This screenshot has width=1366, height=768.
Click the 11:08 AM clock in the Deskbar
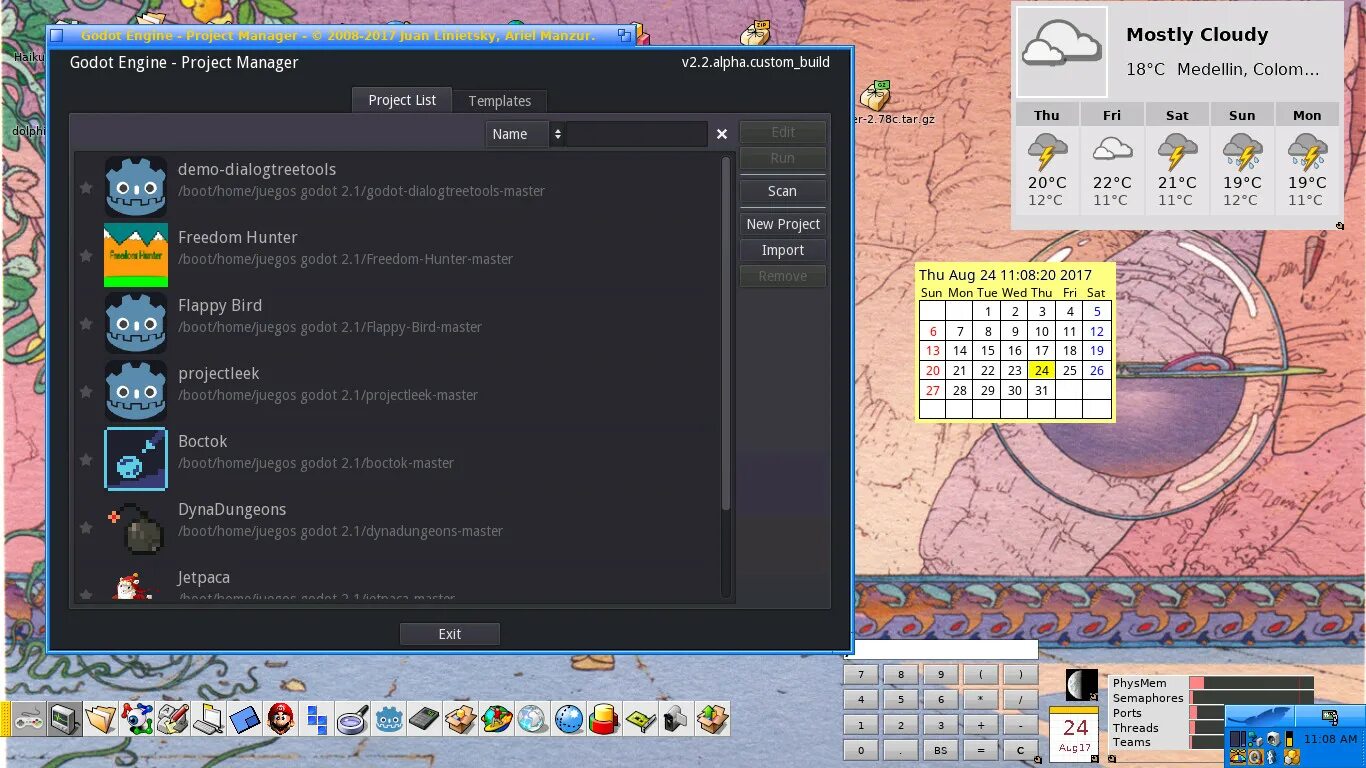click(x=1330, y=739)
